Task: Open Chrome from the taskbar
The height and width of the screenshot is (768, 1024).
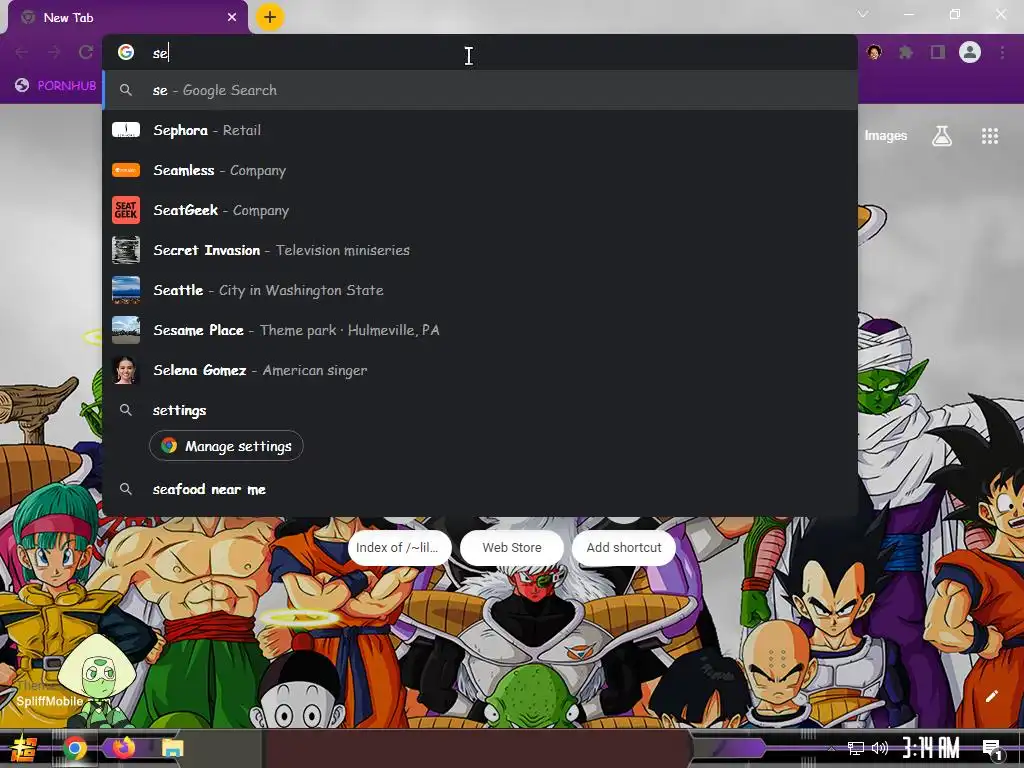Action: pos(74,748)
